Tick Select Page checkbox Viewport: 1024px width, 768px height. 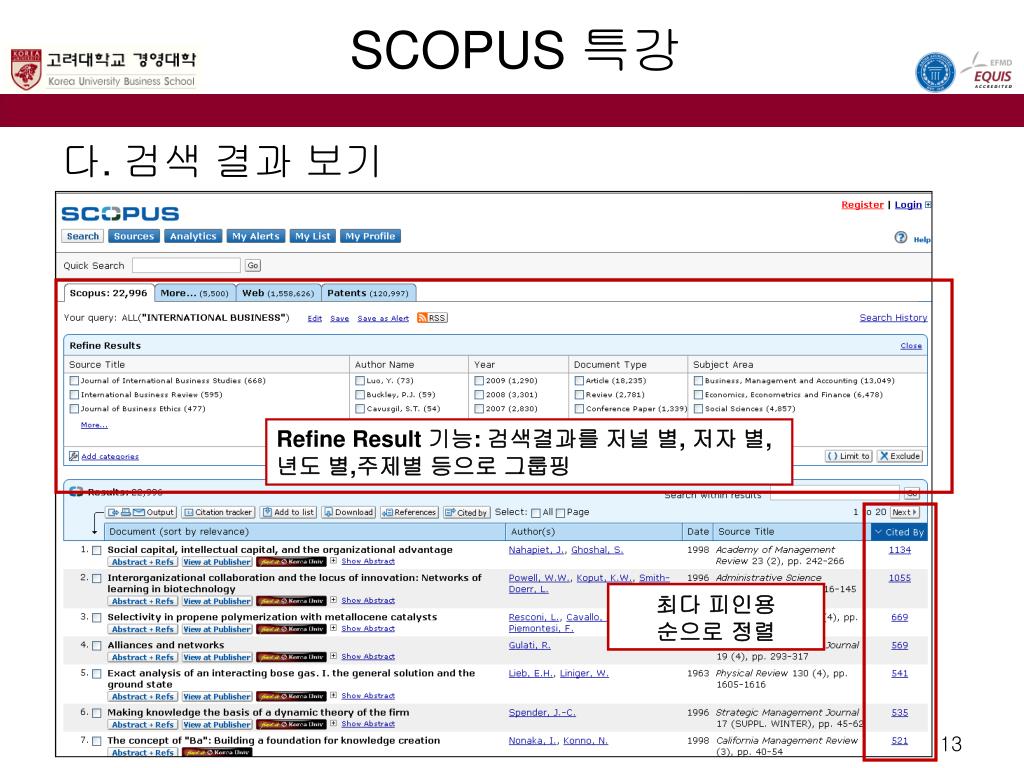click(560, 513)
